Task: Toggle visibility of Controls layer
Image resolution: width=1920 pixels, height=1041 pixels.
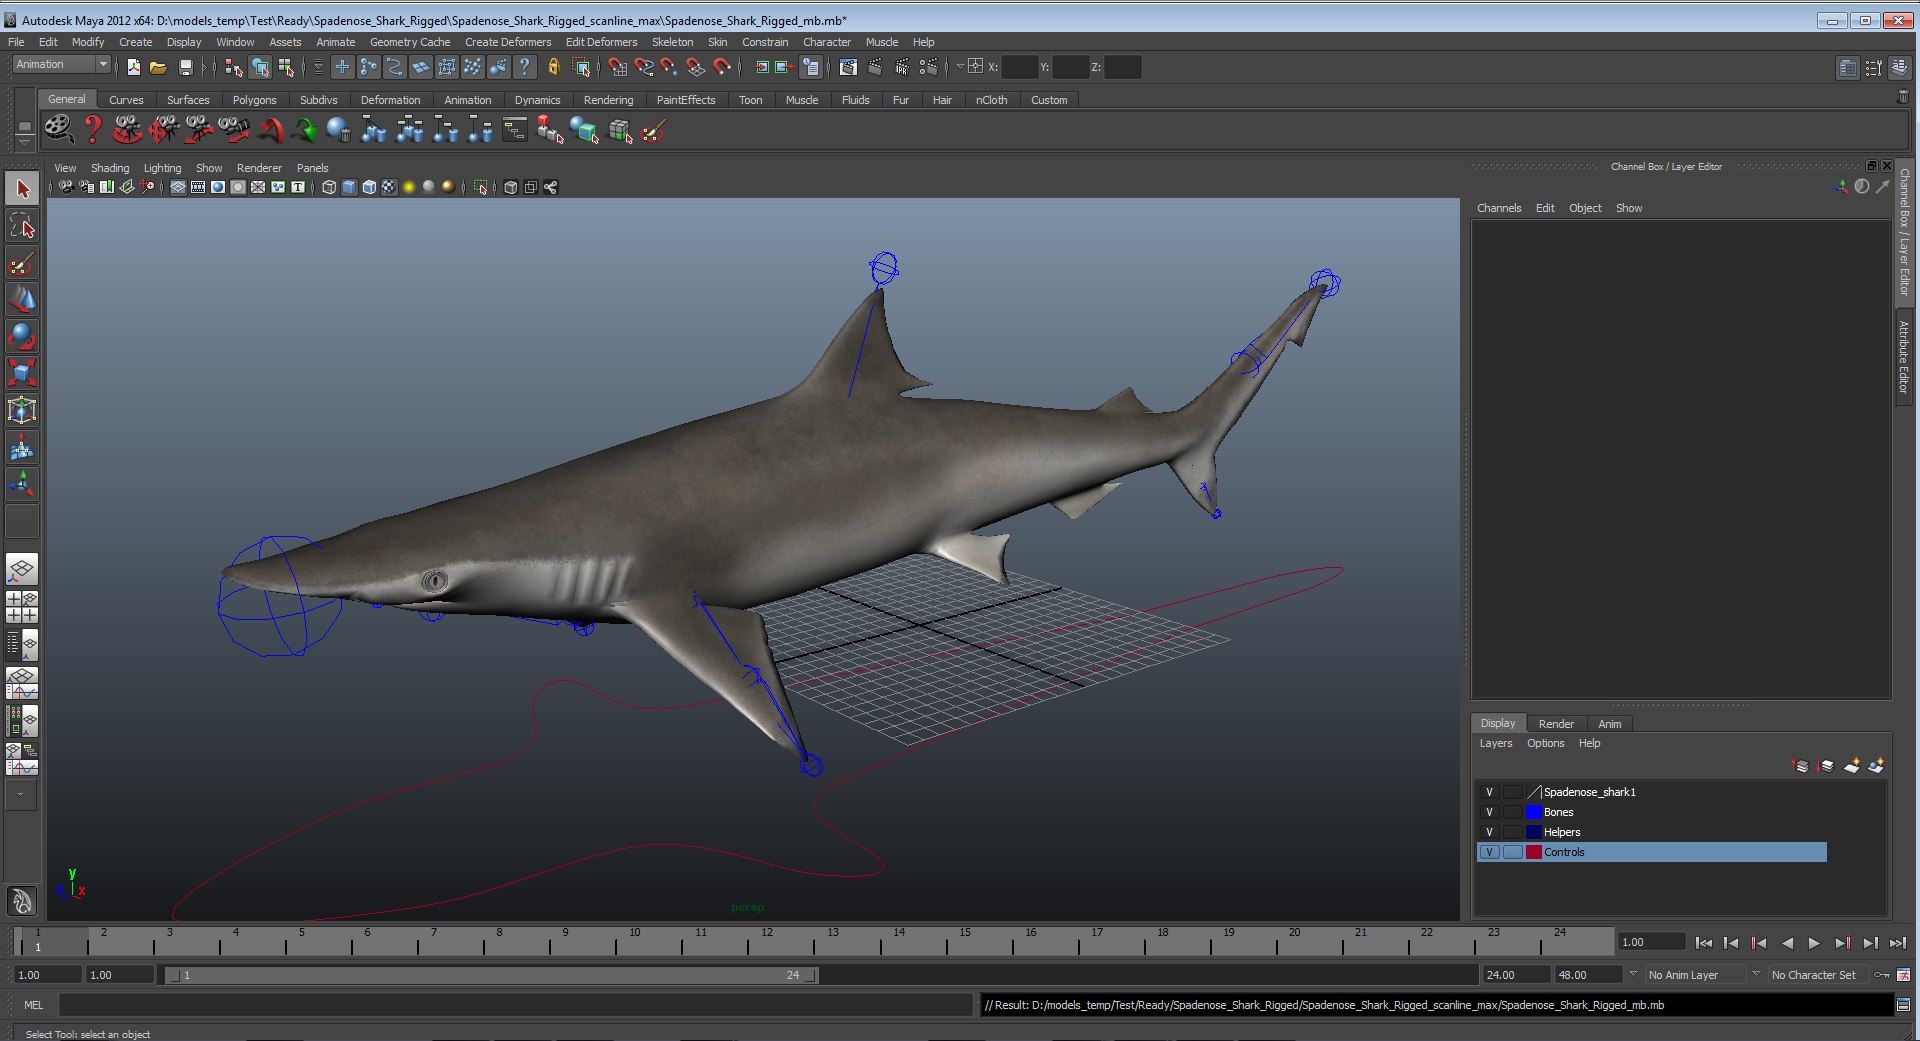Action: [1489, 852]
